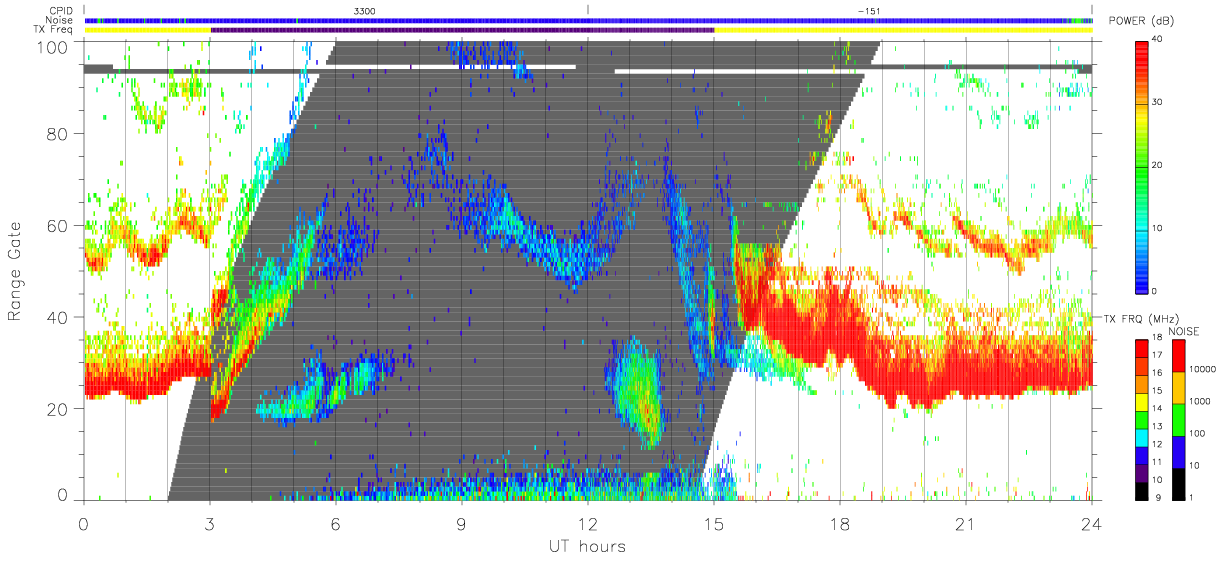Click the 24 tick on UT axis

coord(1092,523)
